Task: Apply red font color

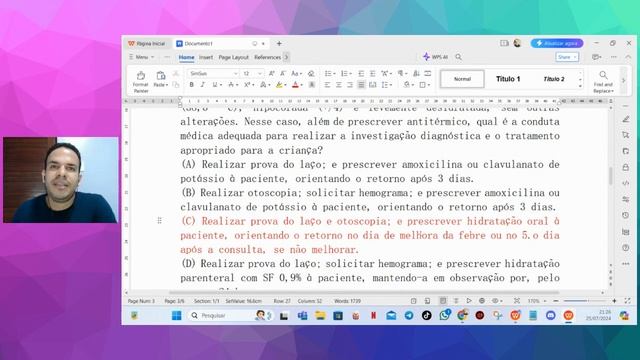Action: point(296,85)
